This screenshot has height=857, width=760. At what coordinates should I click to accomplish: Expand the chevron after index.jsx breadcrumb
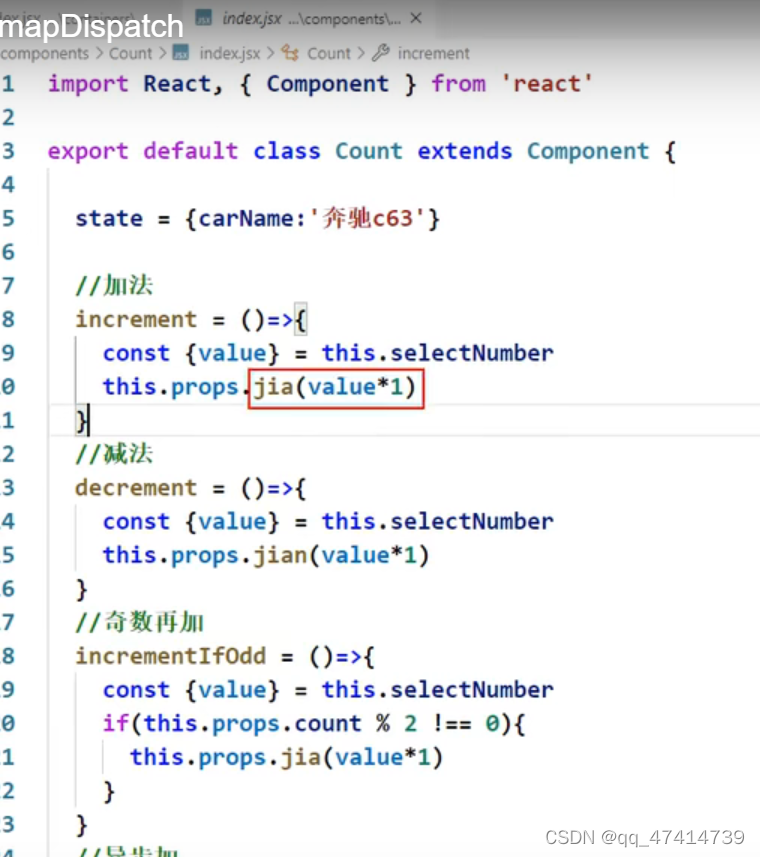[270, 54]
